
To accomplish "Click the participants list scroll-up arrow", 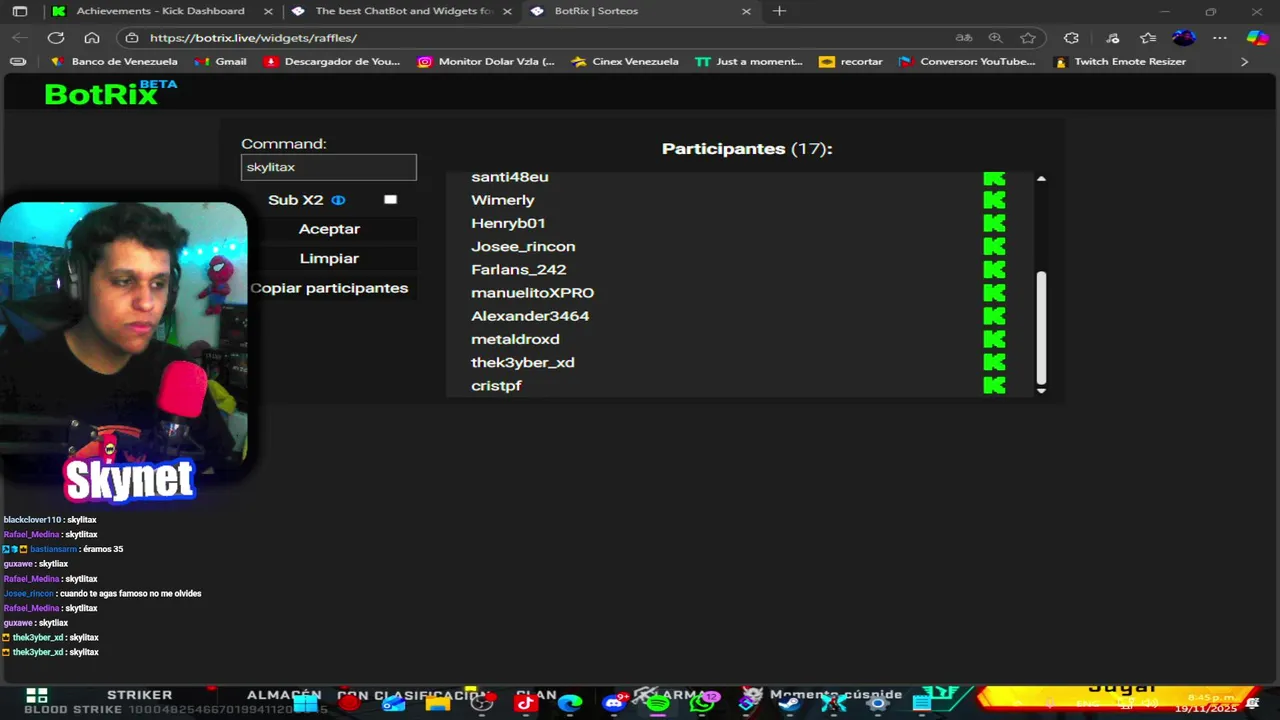I will [x=1041, y=178].
